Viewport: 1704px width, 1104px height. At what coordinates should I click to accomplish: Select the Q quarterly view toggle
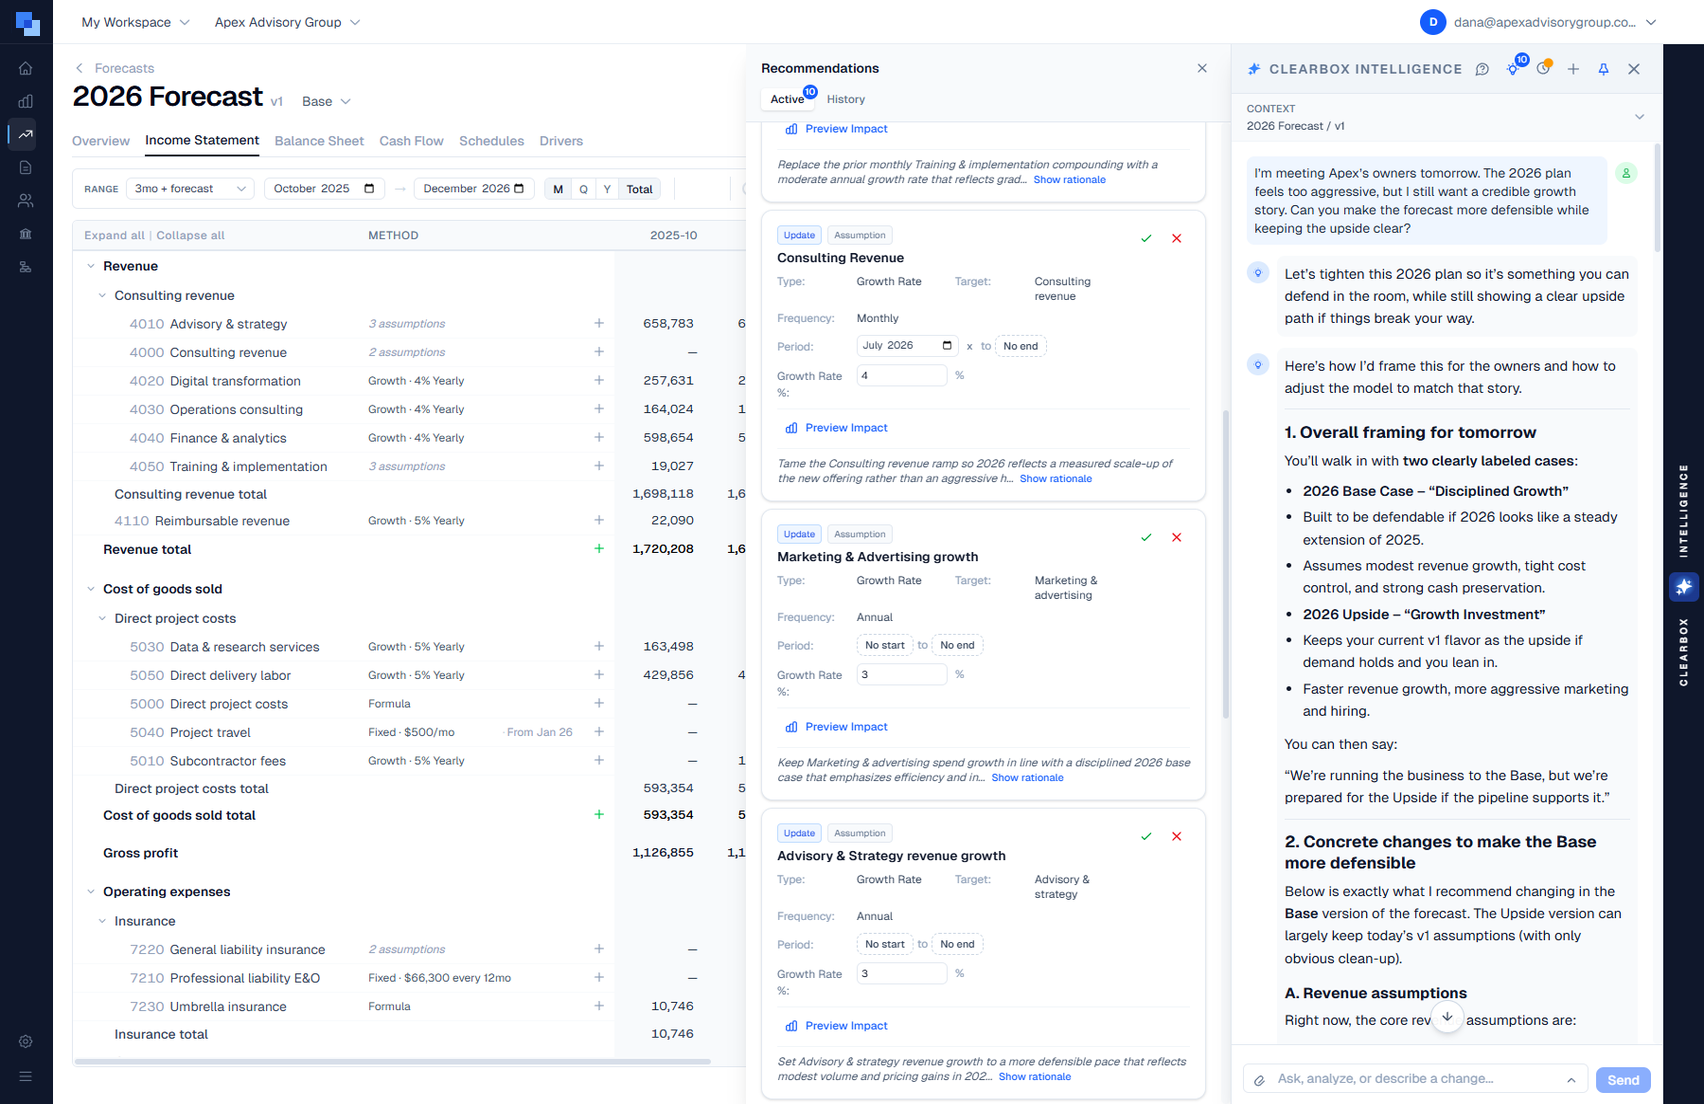point(583,189)
